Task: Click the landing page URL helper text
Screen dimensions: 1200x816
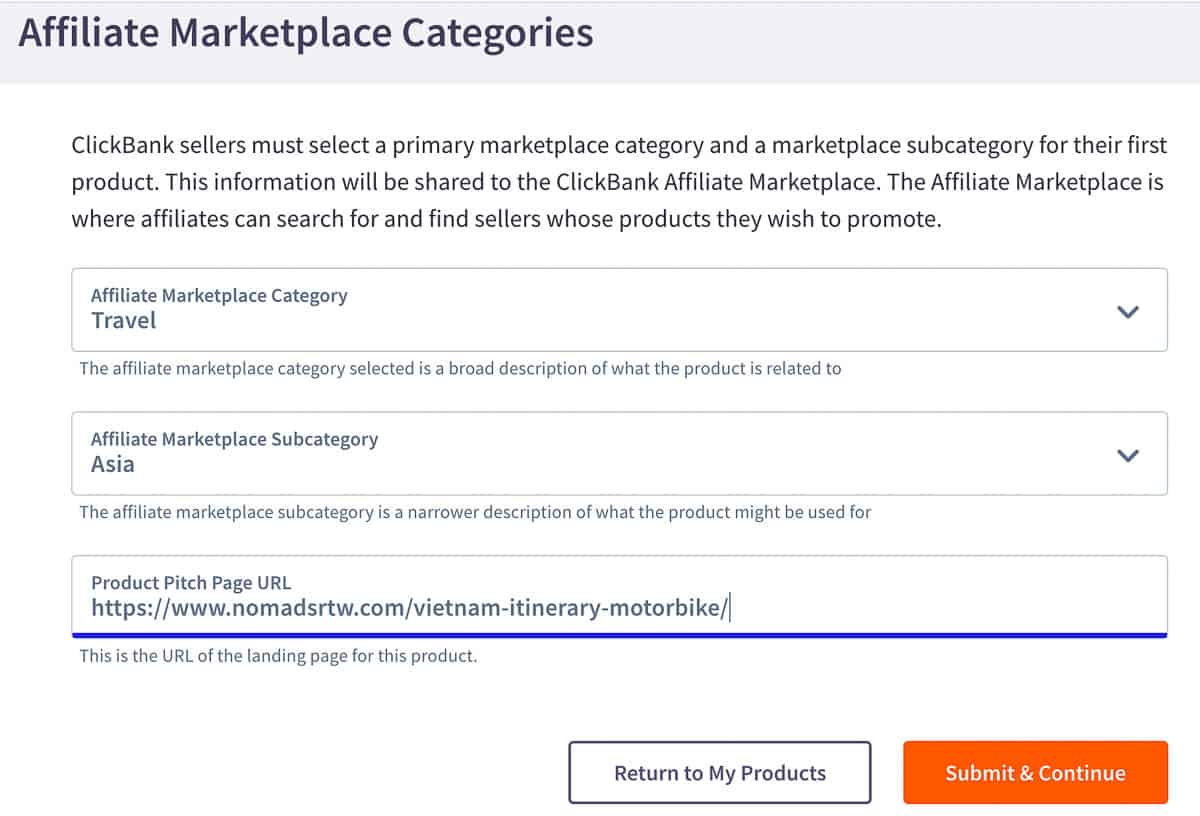Action: (277, 655)
